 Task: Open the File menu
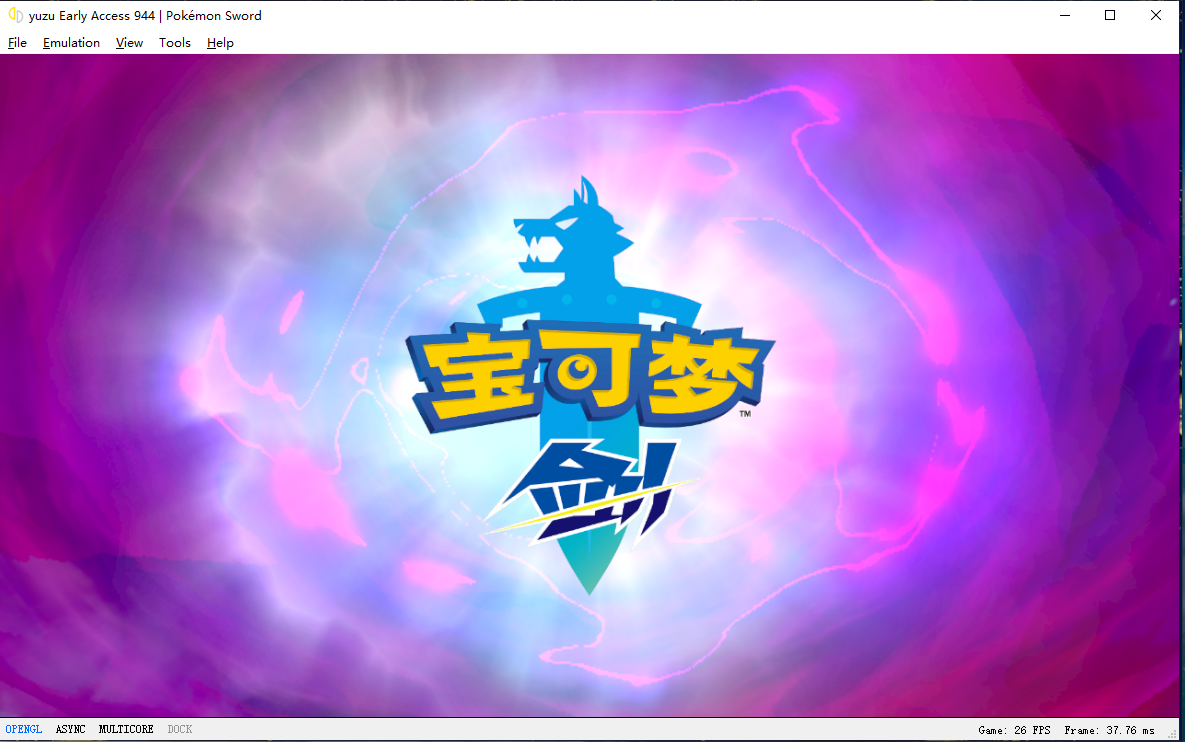coord(17,43)
